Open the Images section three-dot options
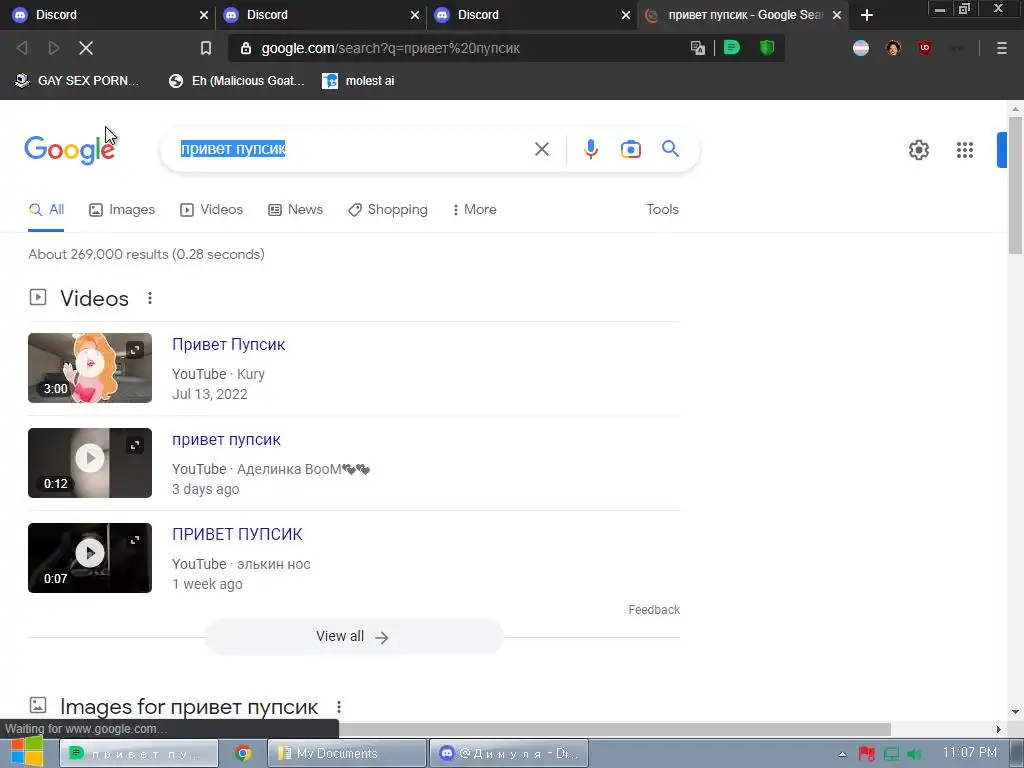The height and width of the screenshot is (768, 1024). pos(338,707)
